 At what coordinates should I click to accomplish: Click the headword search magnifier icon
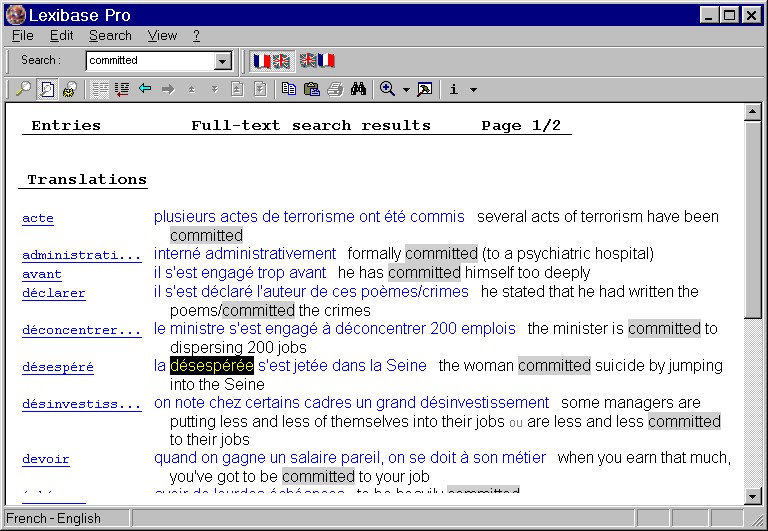[x=24, y=89]
